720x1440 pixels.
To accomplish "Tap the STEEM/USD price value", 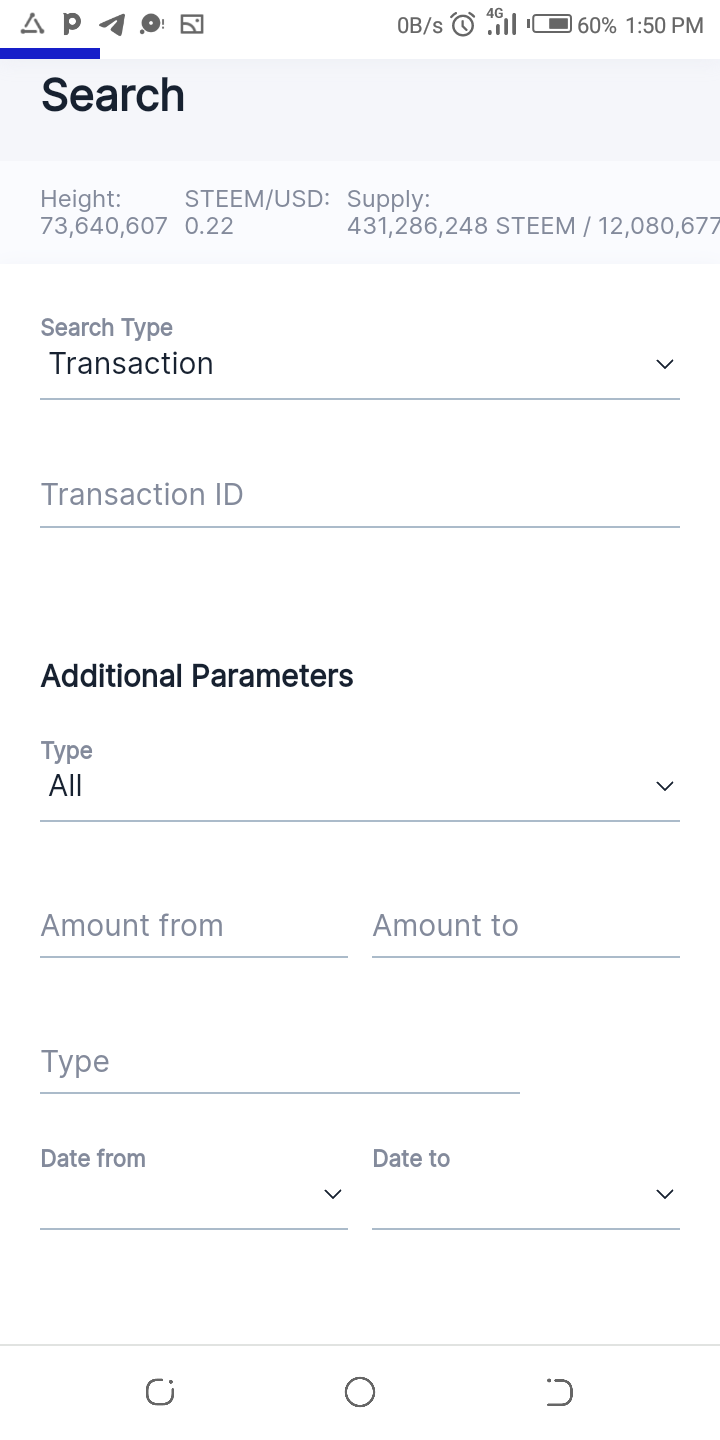I will pyautogui.click(x=209, y=226).
